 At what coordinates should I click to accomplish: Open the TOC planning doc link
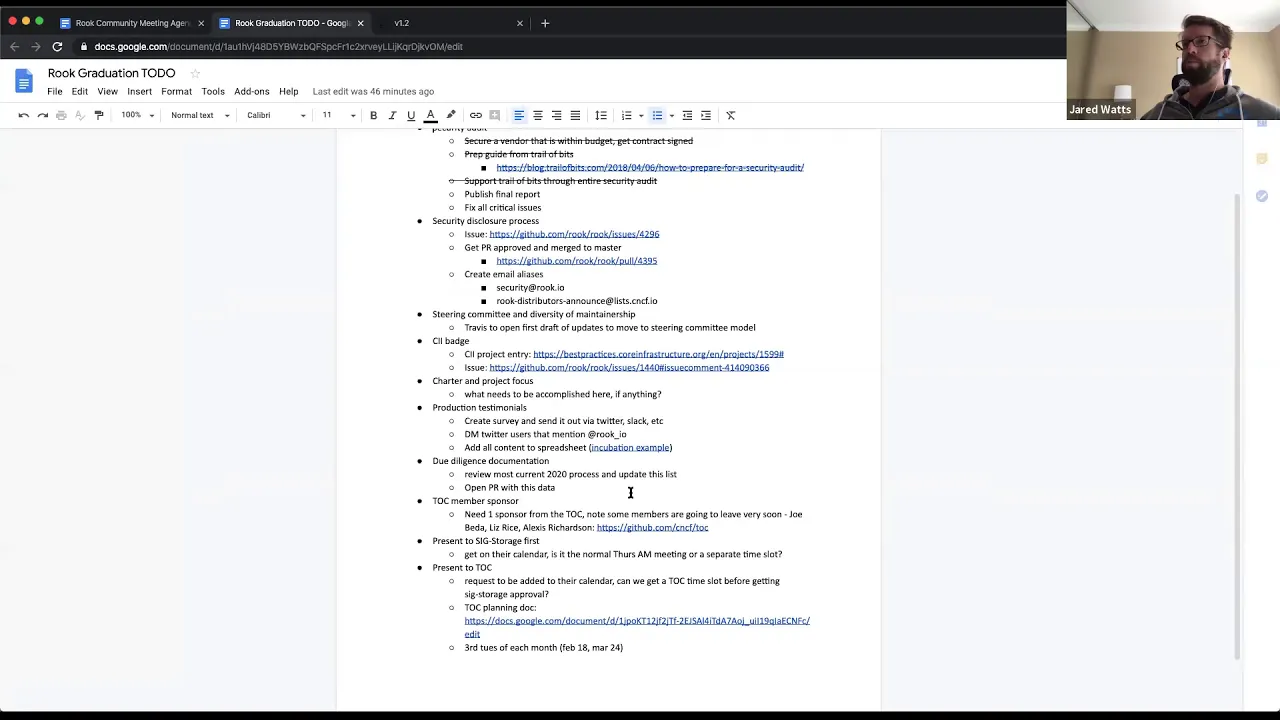(637, 627)
